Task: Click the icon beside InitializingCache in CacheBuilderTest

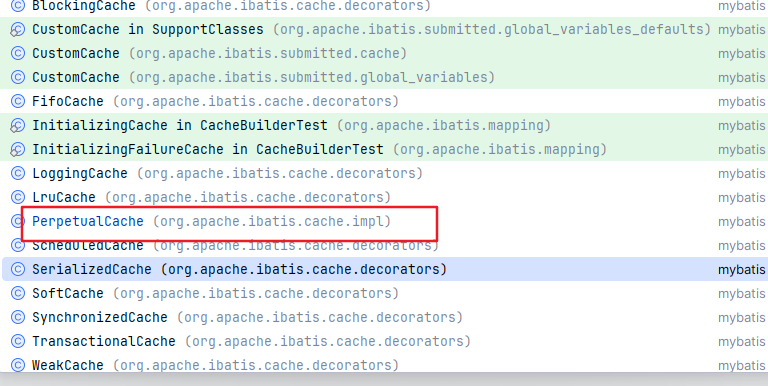Action: pos(18,125)
